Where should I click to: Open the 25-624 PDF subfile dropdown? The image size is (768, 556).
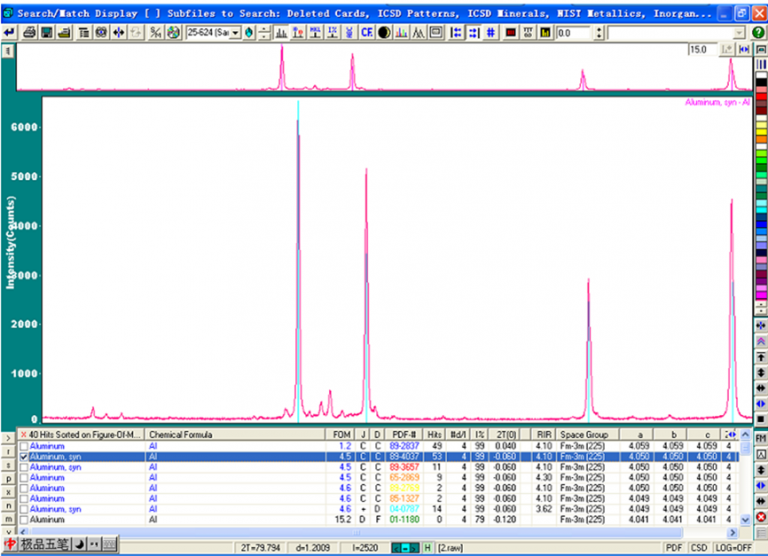pos(236,33)
